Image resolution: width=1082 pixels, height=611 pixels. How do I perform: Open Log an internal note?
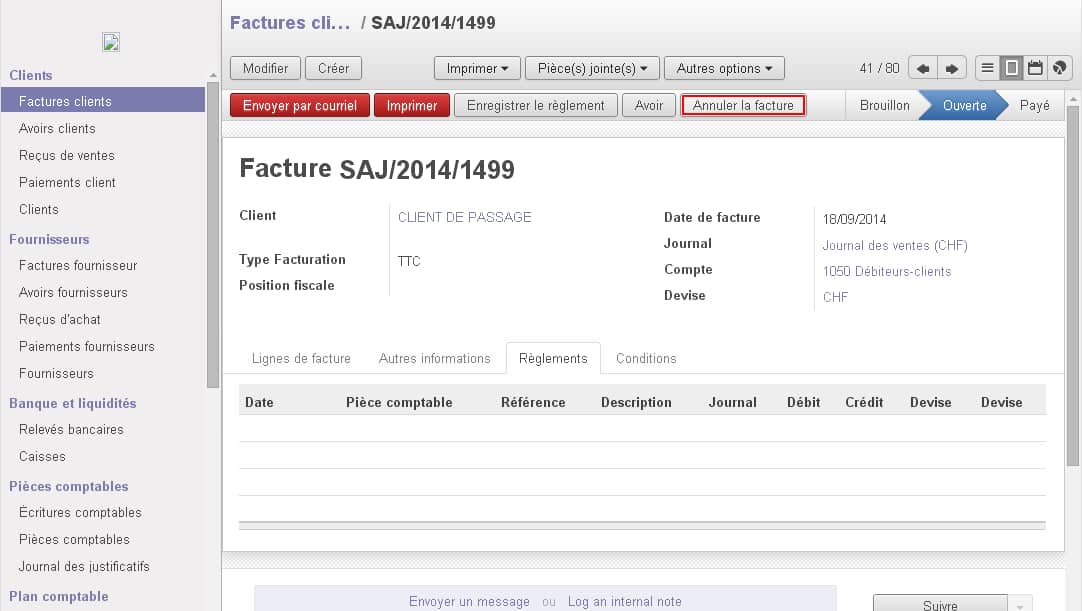pyautogui.click(x=625, y=602)
